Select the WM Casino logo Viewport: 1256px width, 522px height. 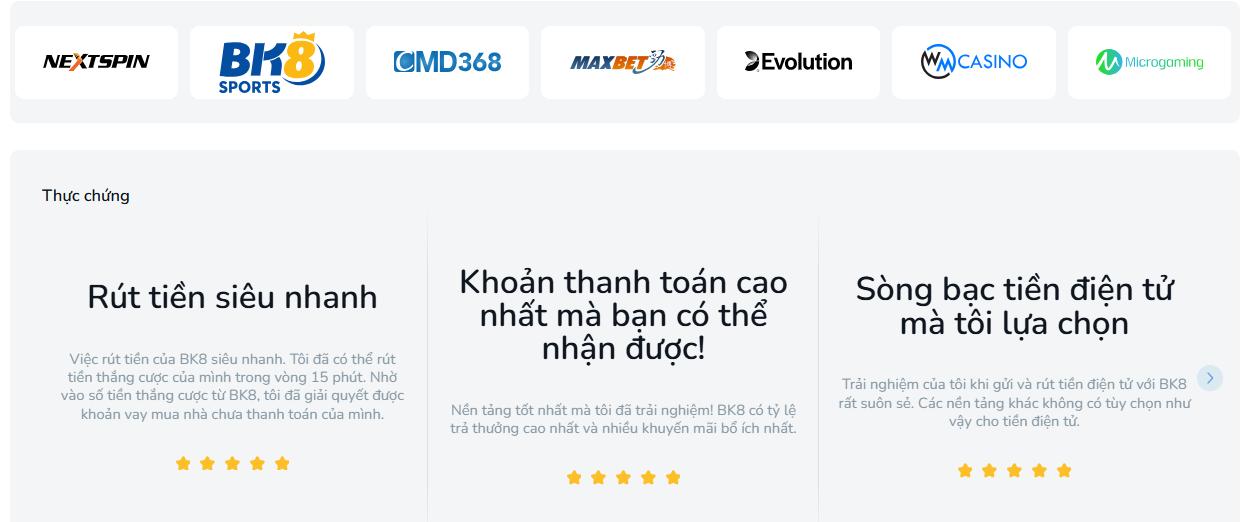point(974,62)
